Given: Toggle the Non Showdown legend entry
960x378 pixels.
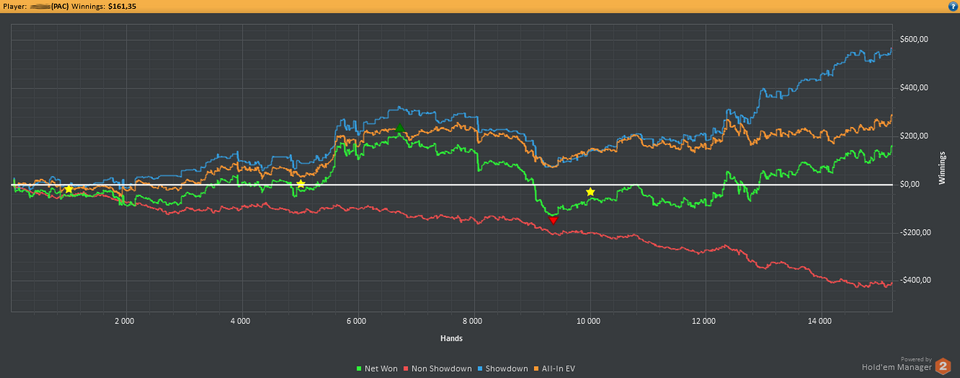Looking at the screenshot, I should [438, 368].
